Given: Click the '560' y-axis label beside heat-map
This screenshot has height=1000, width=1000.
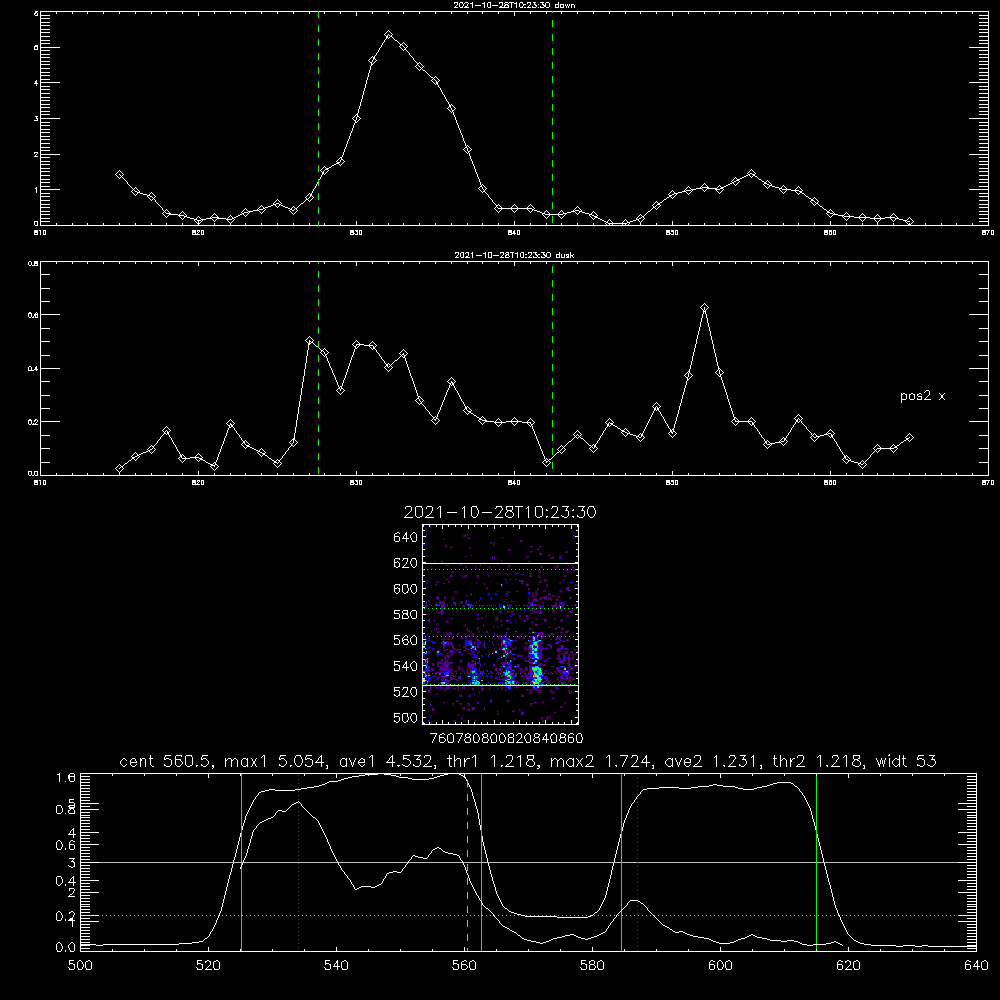Looking at the screenshot, I should coord(406,640).
